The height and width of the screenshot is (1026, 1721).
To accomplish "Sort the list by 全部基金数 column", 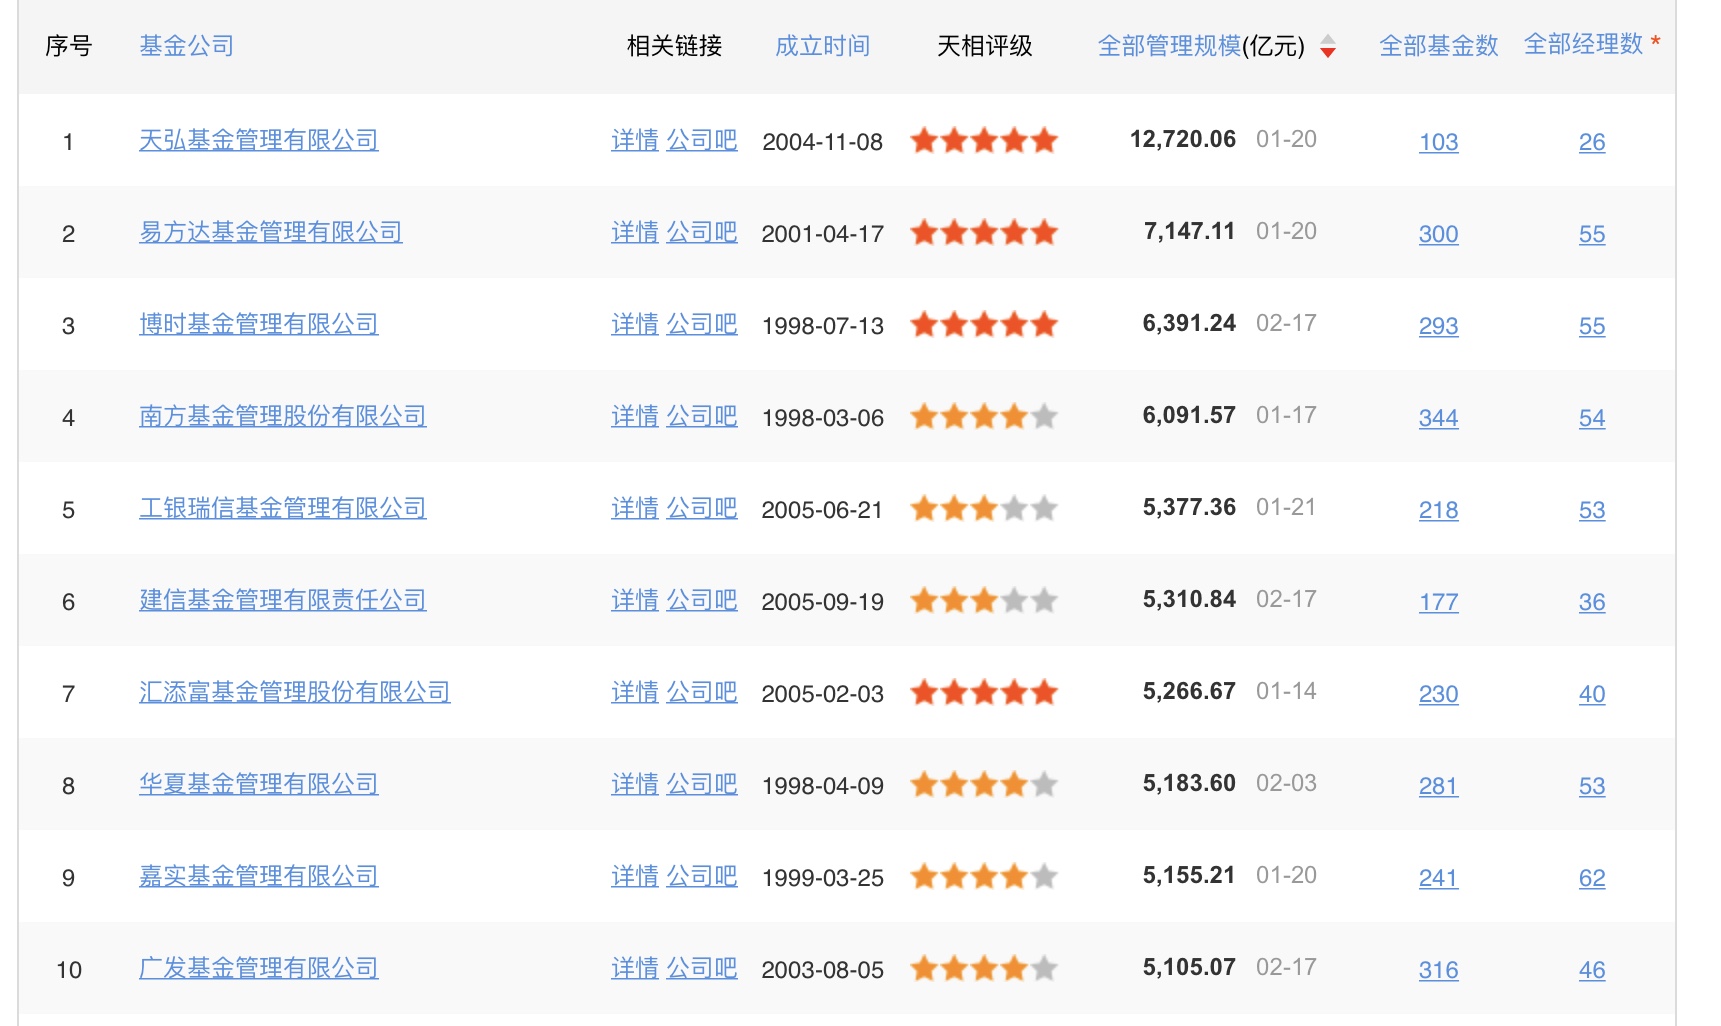I will [x=1437, y=45].
